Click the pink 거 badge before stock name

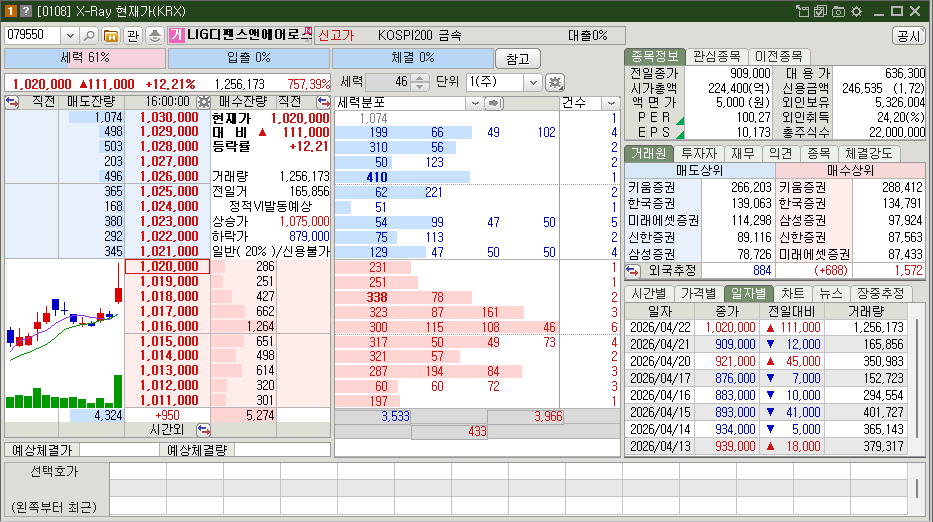coord(176,36)
